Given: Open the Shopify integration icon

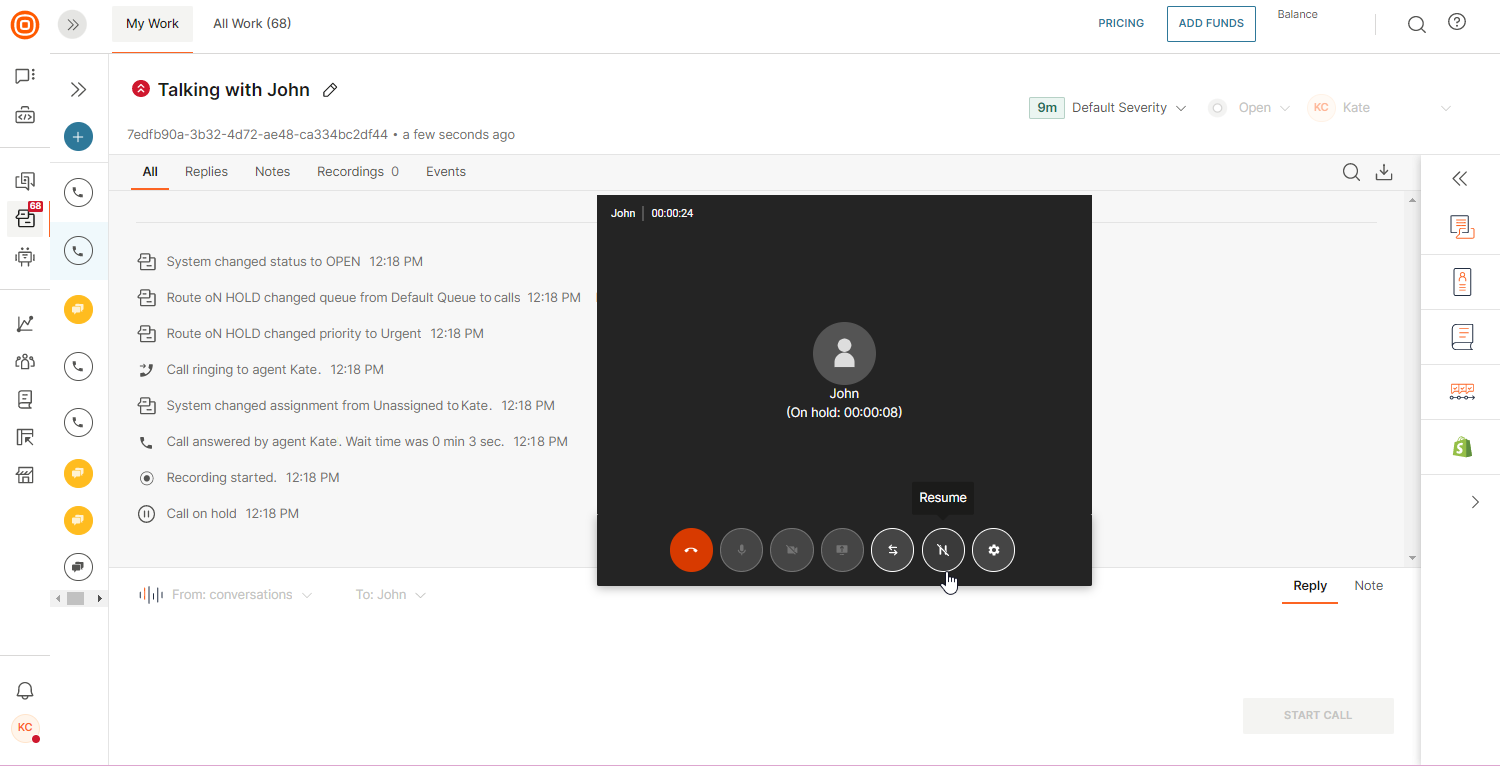Looking at the screenshot, I should coord(1462,447).
